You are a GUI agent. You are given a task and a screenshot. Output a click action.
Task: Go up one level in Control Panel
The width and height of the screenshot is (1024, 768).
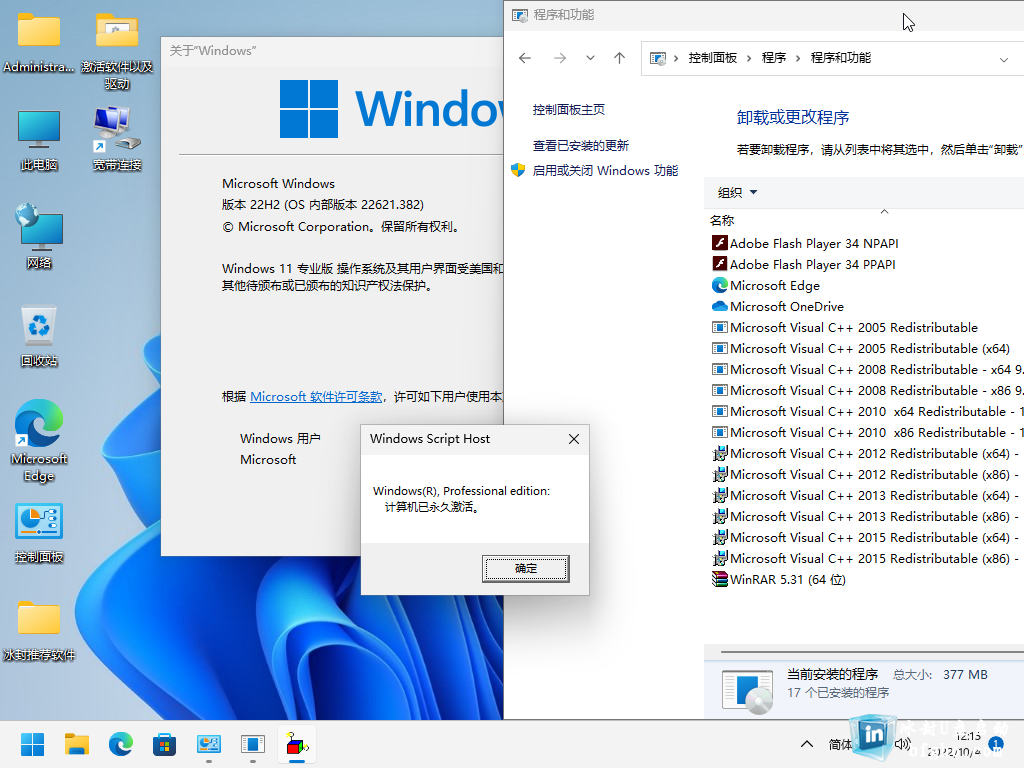pos(619,58)
